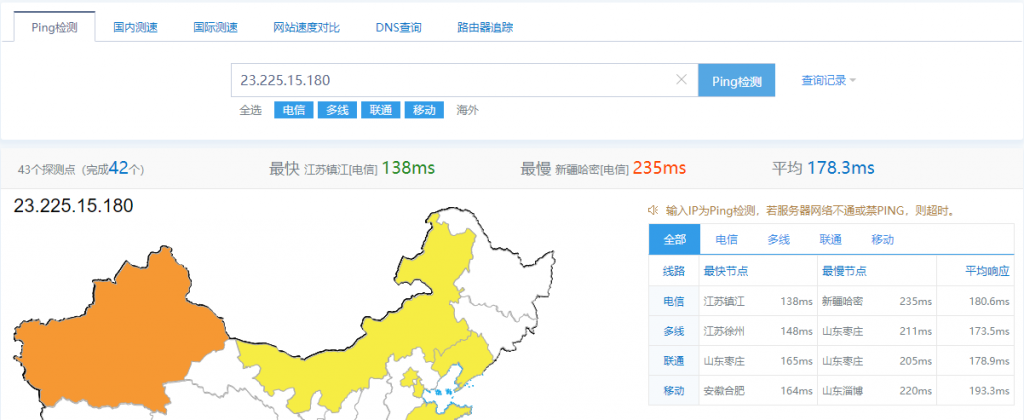1024x420 pixels.
Task: Click the blue 178.3ms average summary
Action: tap(840, 168)
